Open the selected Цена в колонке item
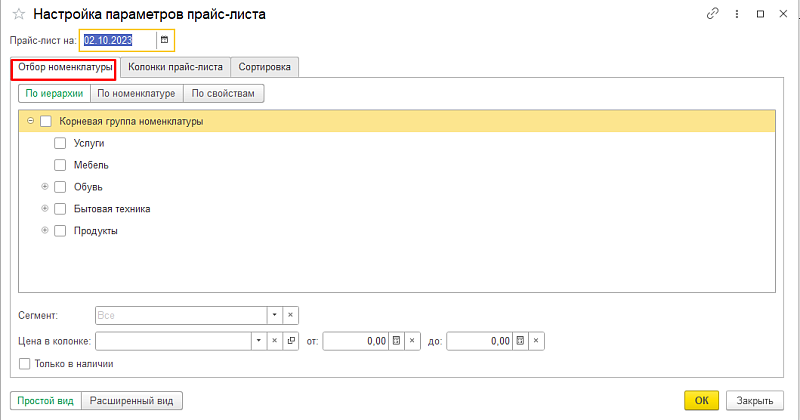Viewport: 800px width, 420px height. 291,341
